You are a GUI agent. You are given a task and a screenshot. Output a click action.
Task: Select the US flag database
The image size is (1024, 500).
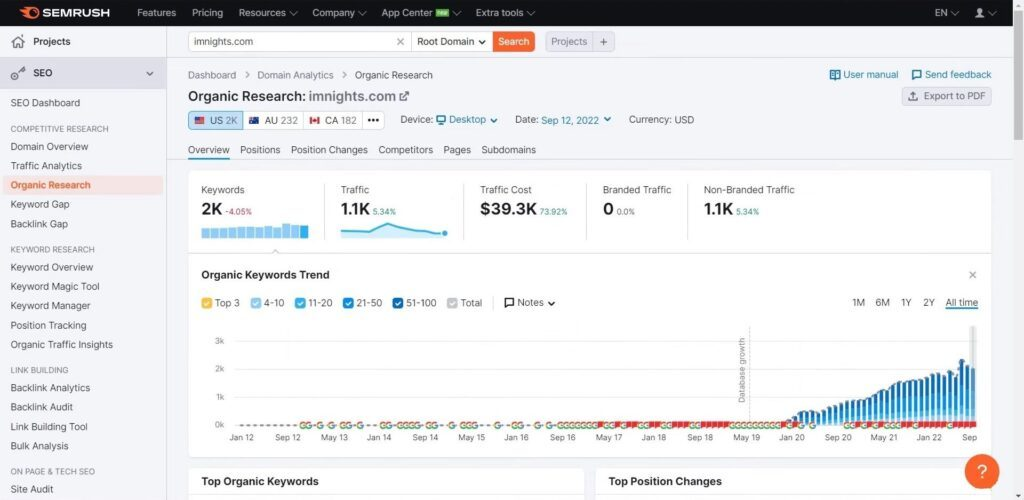click(216, 120)
